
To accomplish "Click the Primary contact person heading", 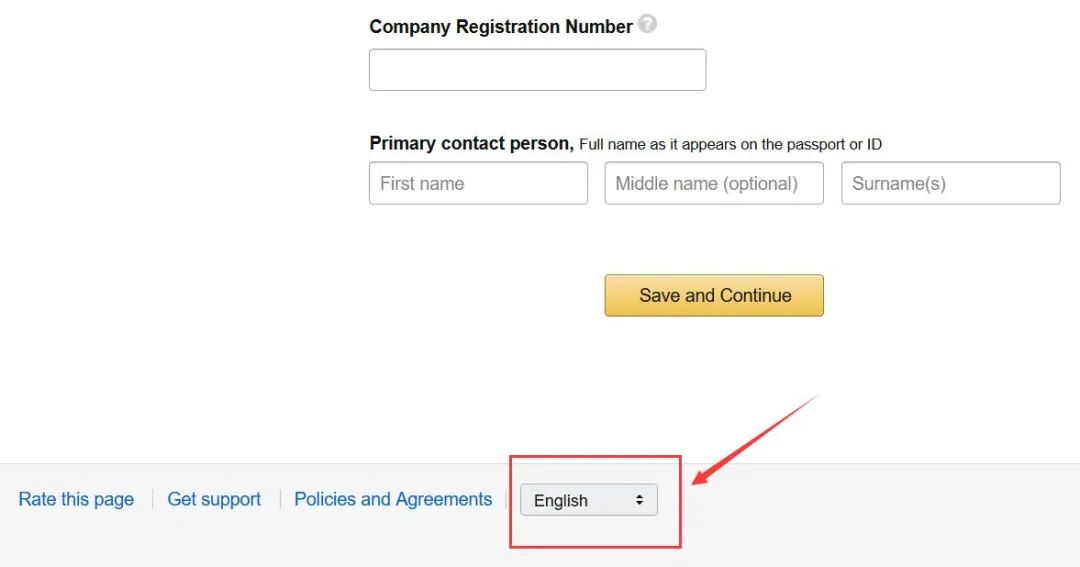I will coord(471,144).
